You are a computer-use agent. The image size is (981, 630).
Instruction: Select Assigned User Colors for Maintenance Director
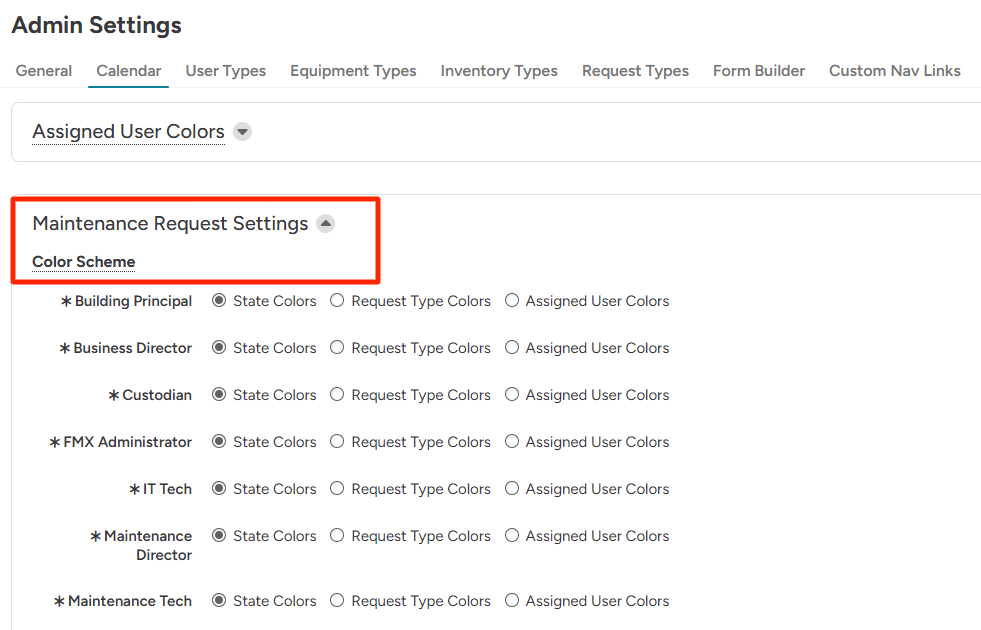point(512,536)
